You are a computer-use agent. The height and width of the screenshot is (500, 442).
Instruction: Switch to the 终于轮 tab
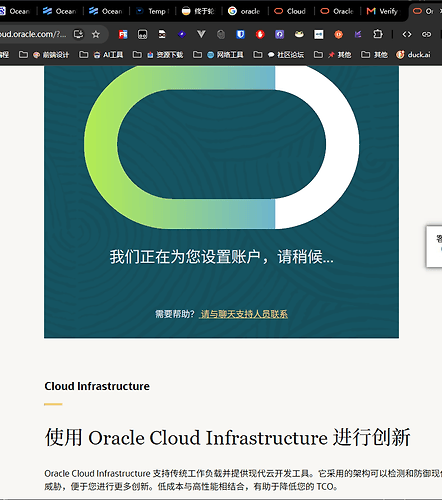[199, 11]
